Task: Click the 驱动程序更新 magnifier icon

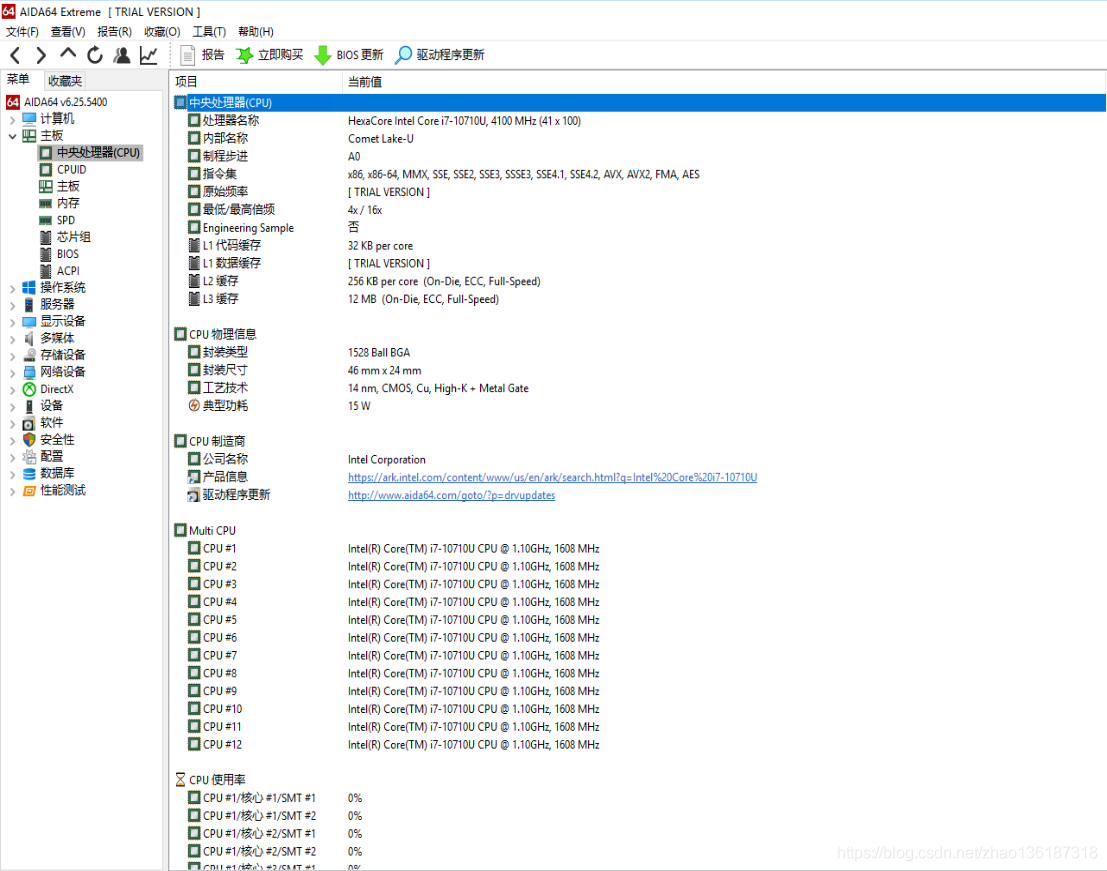Action: point(403,55)
